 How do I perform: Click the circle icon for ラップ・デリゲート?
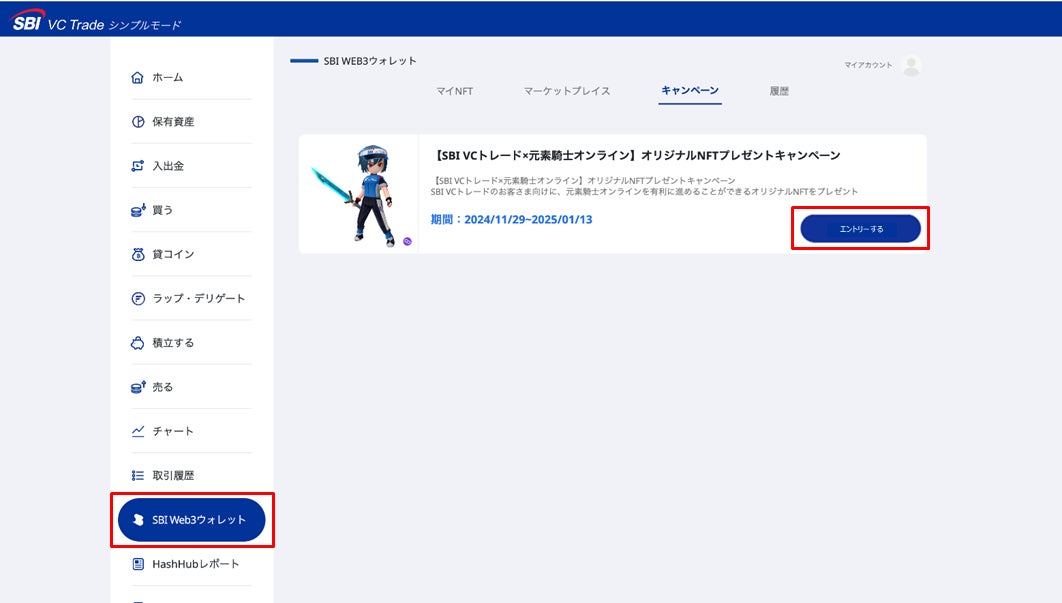(137, 298)
